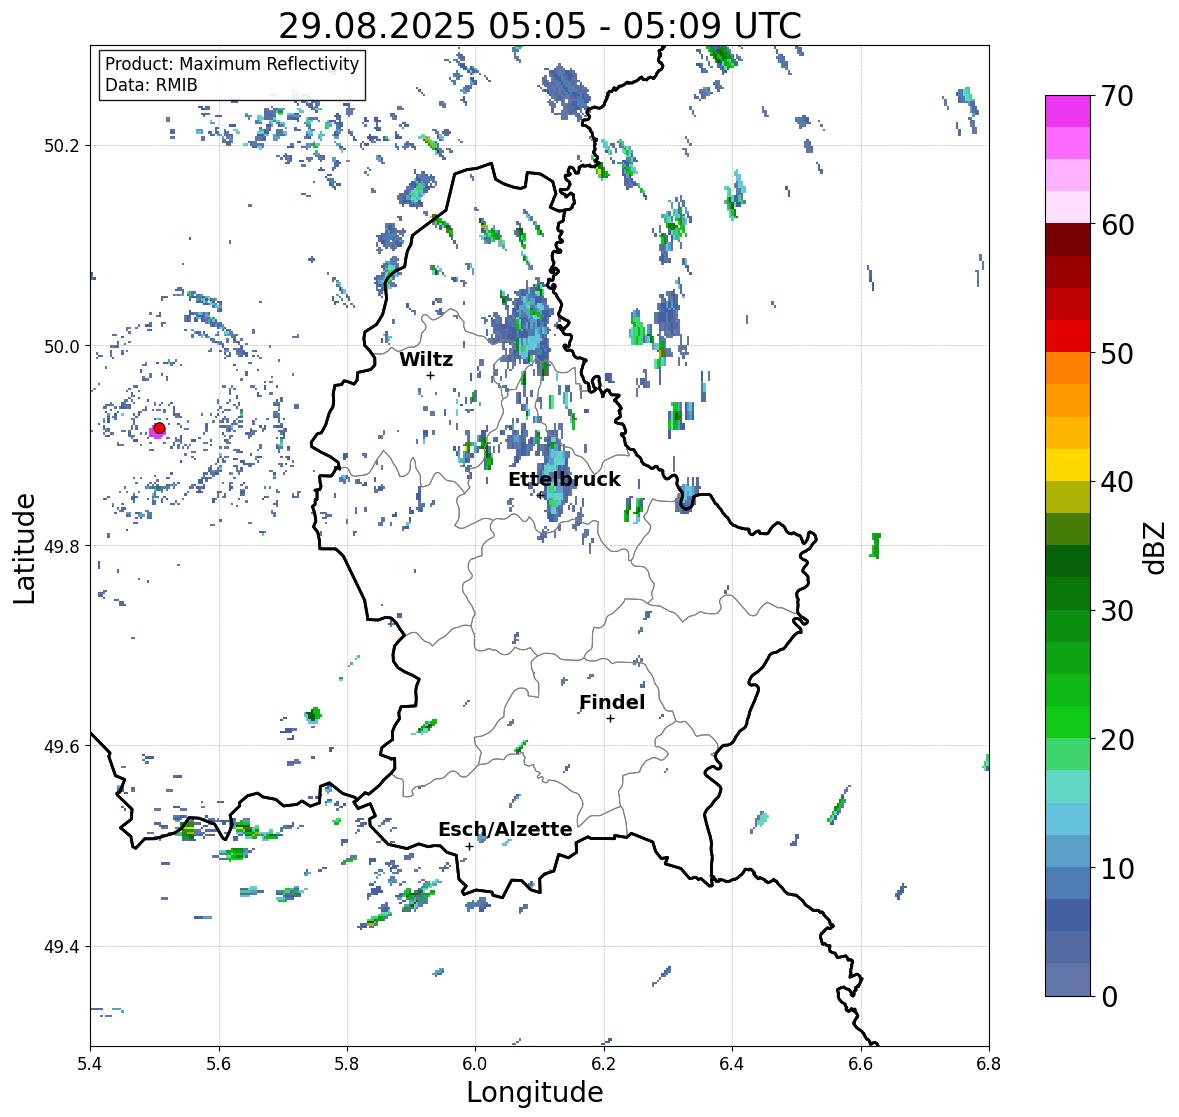
Task: Select the Esch/Alzette city label
Action: (505, 830)
